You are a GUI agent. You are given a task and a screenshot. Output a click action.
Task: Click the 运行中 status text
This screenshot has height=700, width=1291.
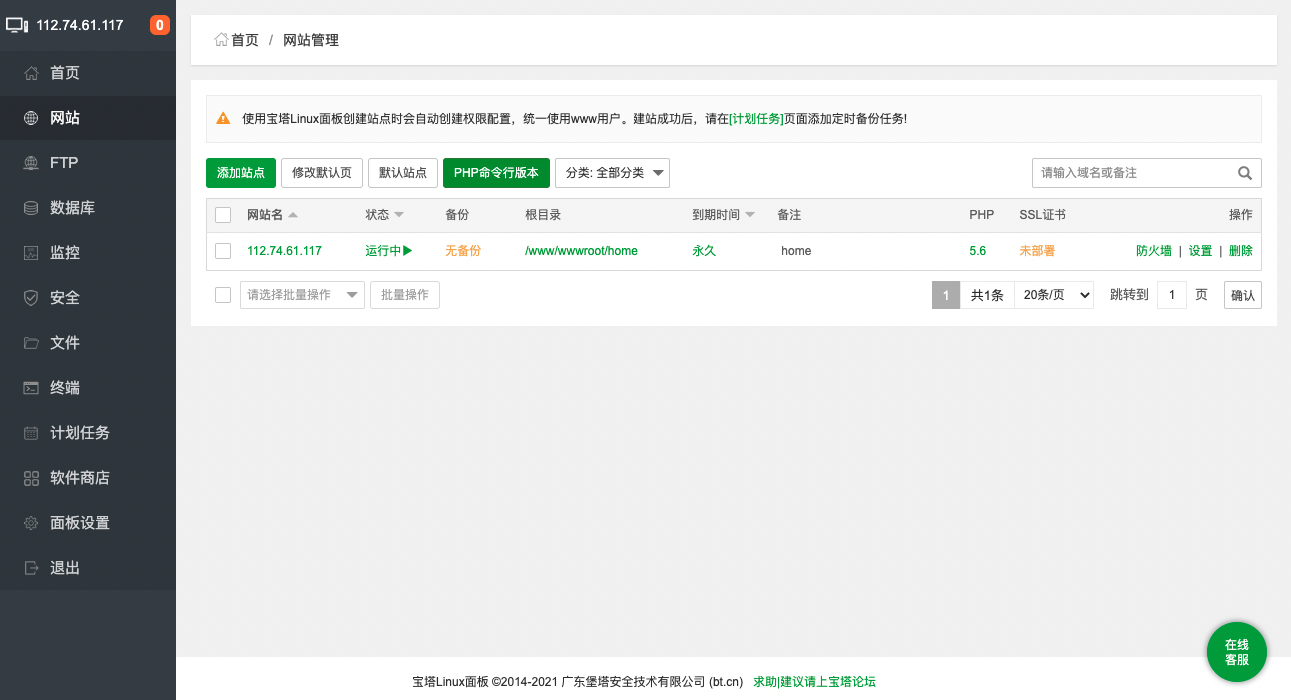(x=383, y=251)
